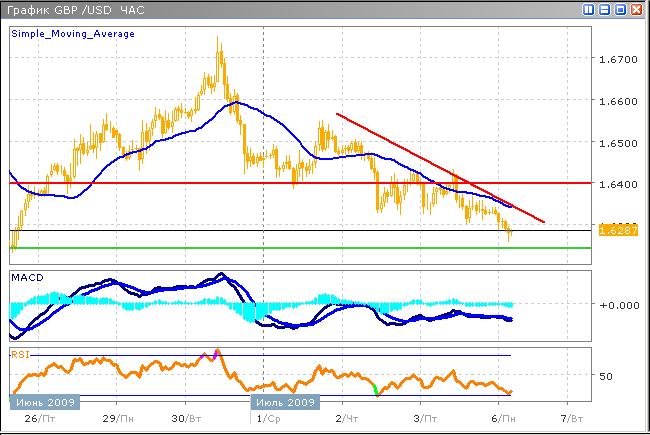Click the 3/Пт date label

click(x=425, y=419)
